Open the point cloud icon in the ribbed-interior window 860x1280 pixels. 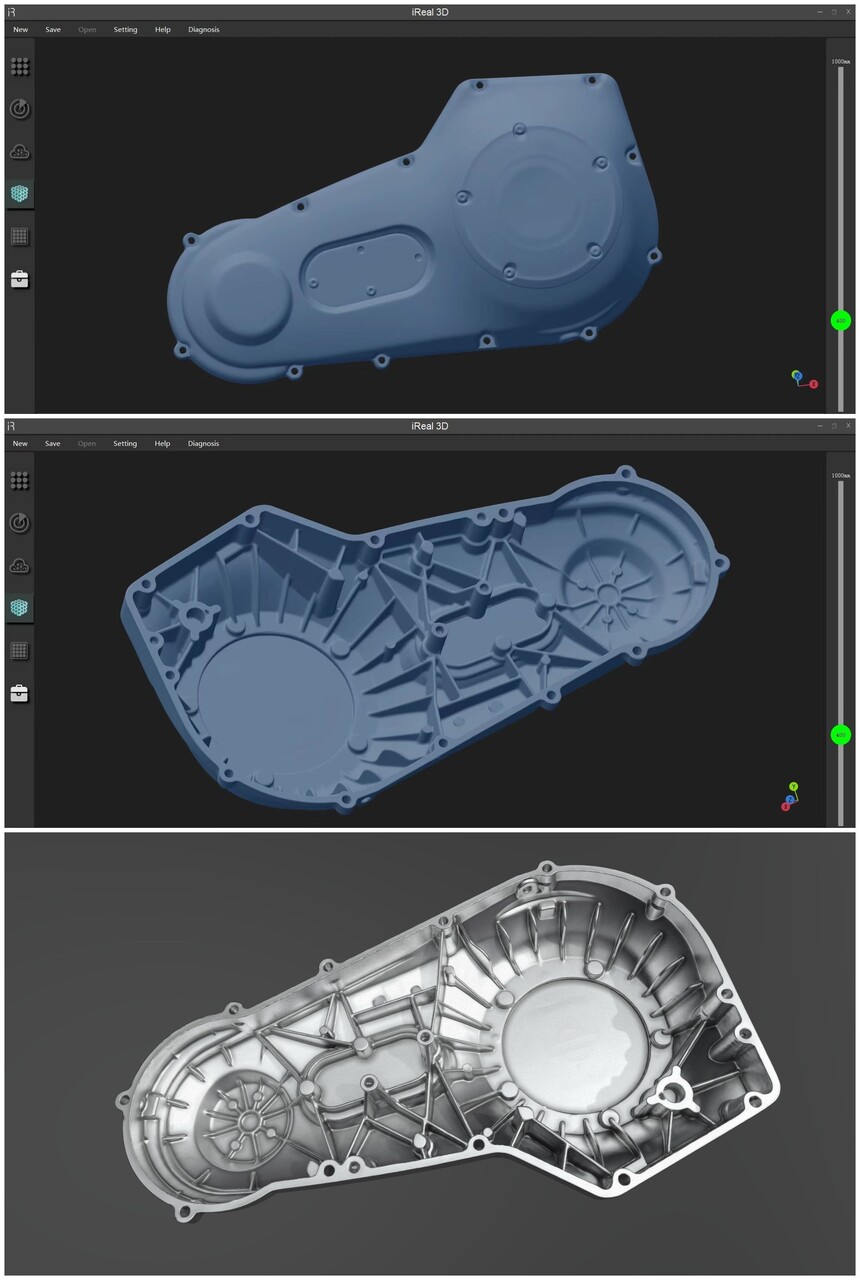(x=20, y=566)
